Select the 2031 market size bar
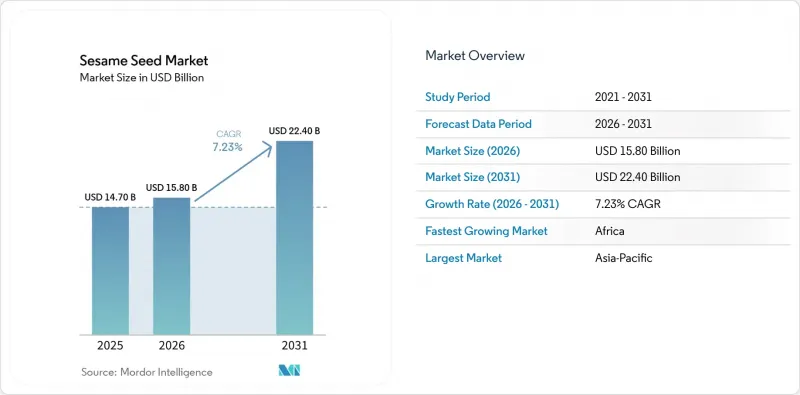Viewport: 800px width, 395px height. [x=294, y=238]
